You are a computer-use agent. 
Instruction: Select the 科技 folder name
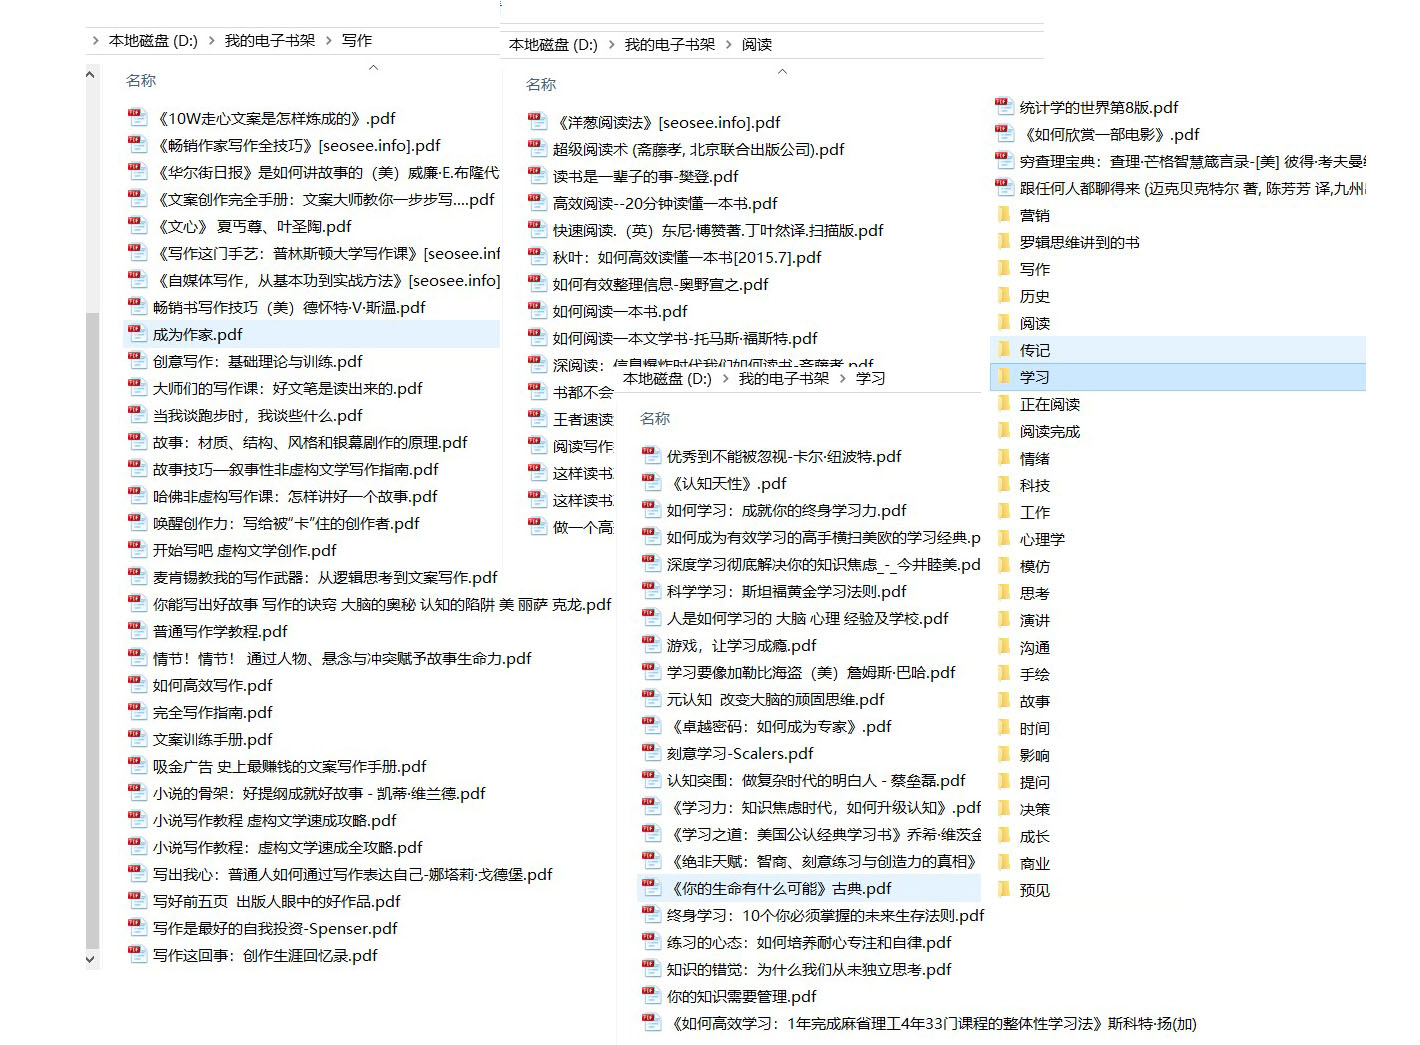coord(1035,485)
